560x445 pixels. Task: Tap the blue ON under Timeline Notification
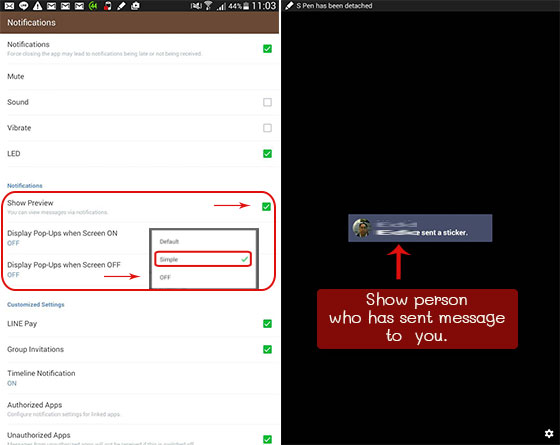pos(12,383)
